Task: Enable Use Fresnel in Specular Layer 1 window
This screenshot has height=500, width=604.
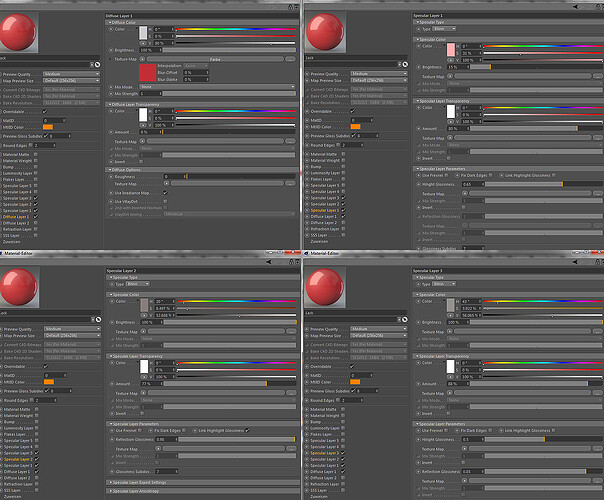Action: click(446, 175)
